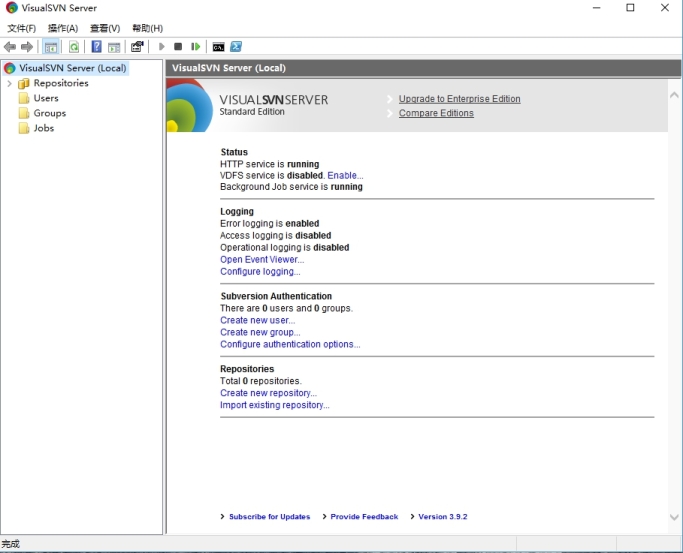The width and height of the screenshot is (683, 553).
Task: Click the Users folder icon
Action: [x=24, y=98]
